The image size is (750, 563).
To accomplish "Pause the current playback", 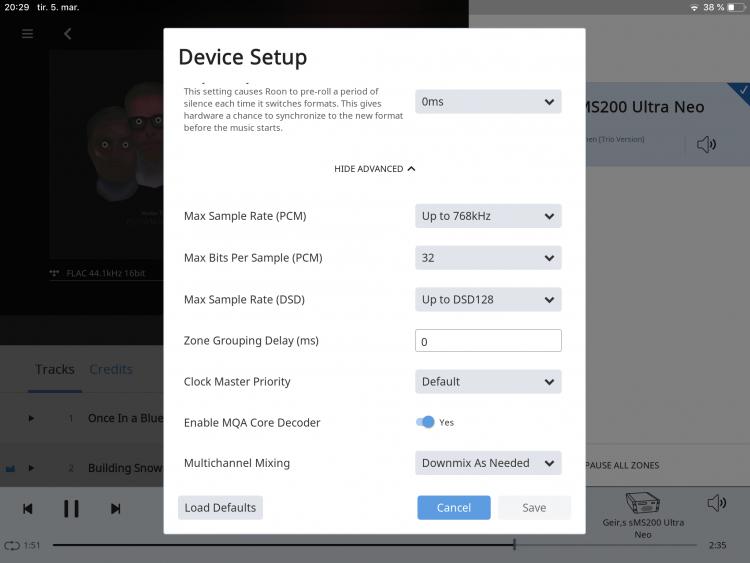I will coord(71,509).
